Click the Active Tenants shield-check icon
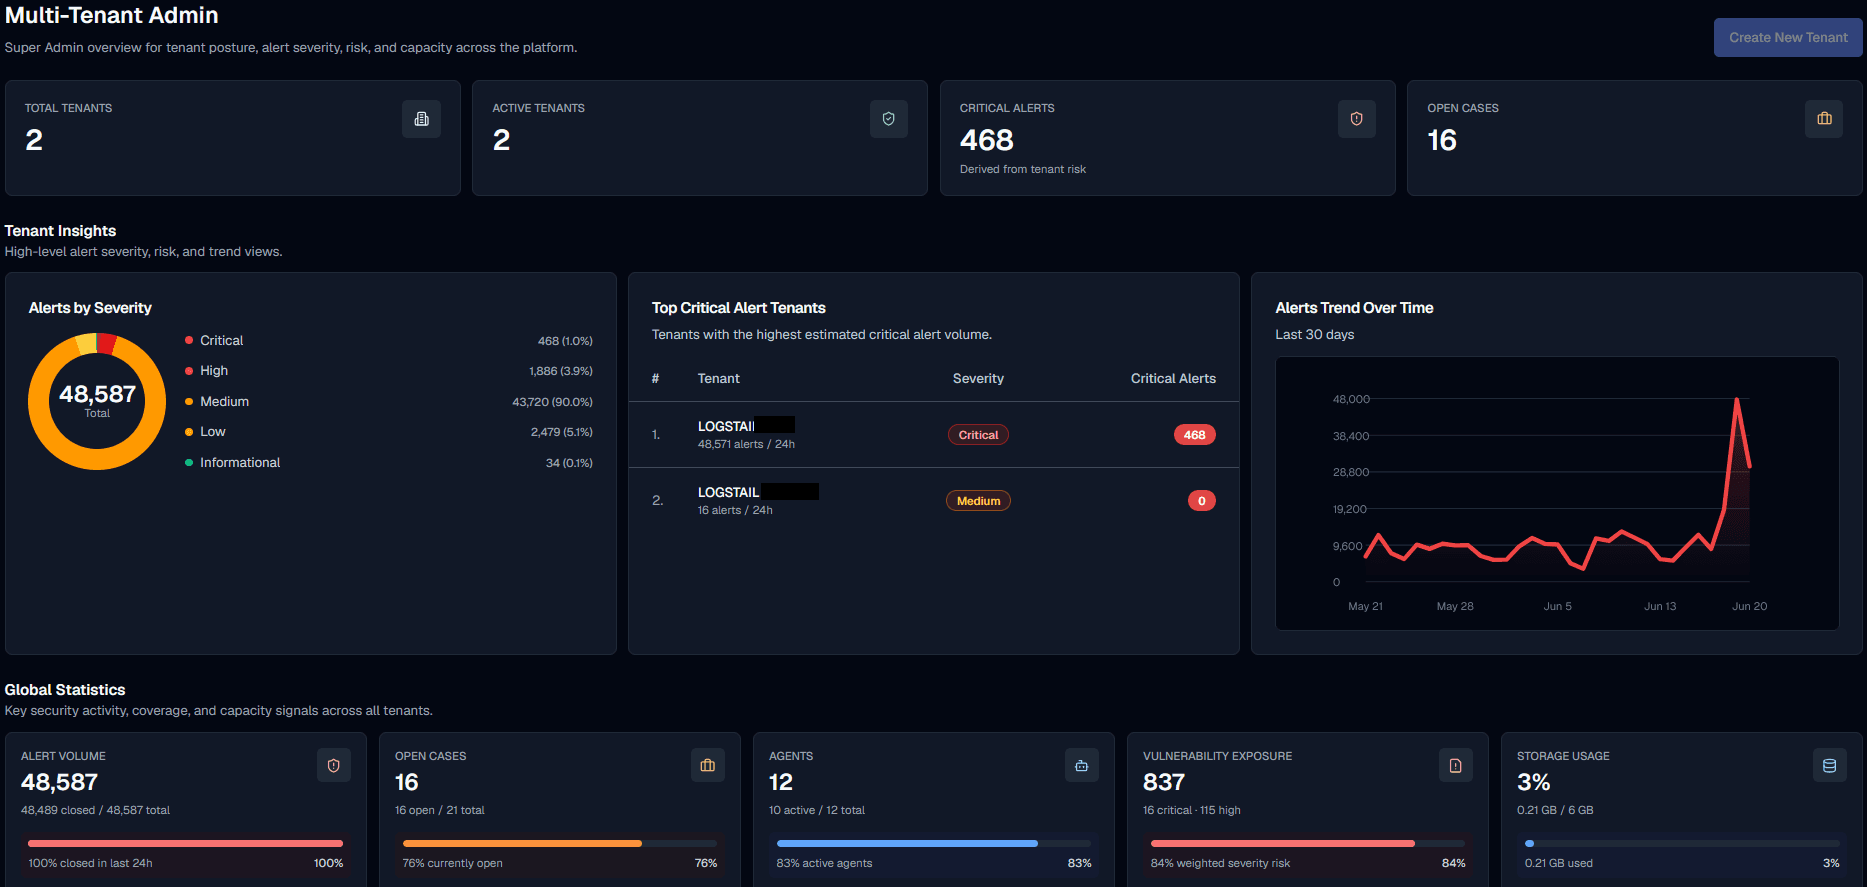Image resolution: width=1867 pixels, height=887 pixels. tap(888, 119)
